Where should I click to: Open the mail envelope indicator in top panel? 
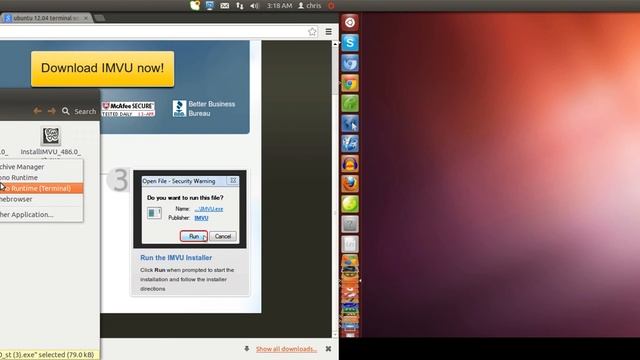(x=224, y=6)
